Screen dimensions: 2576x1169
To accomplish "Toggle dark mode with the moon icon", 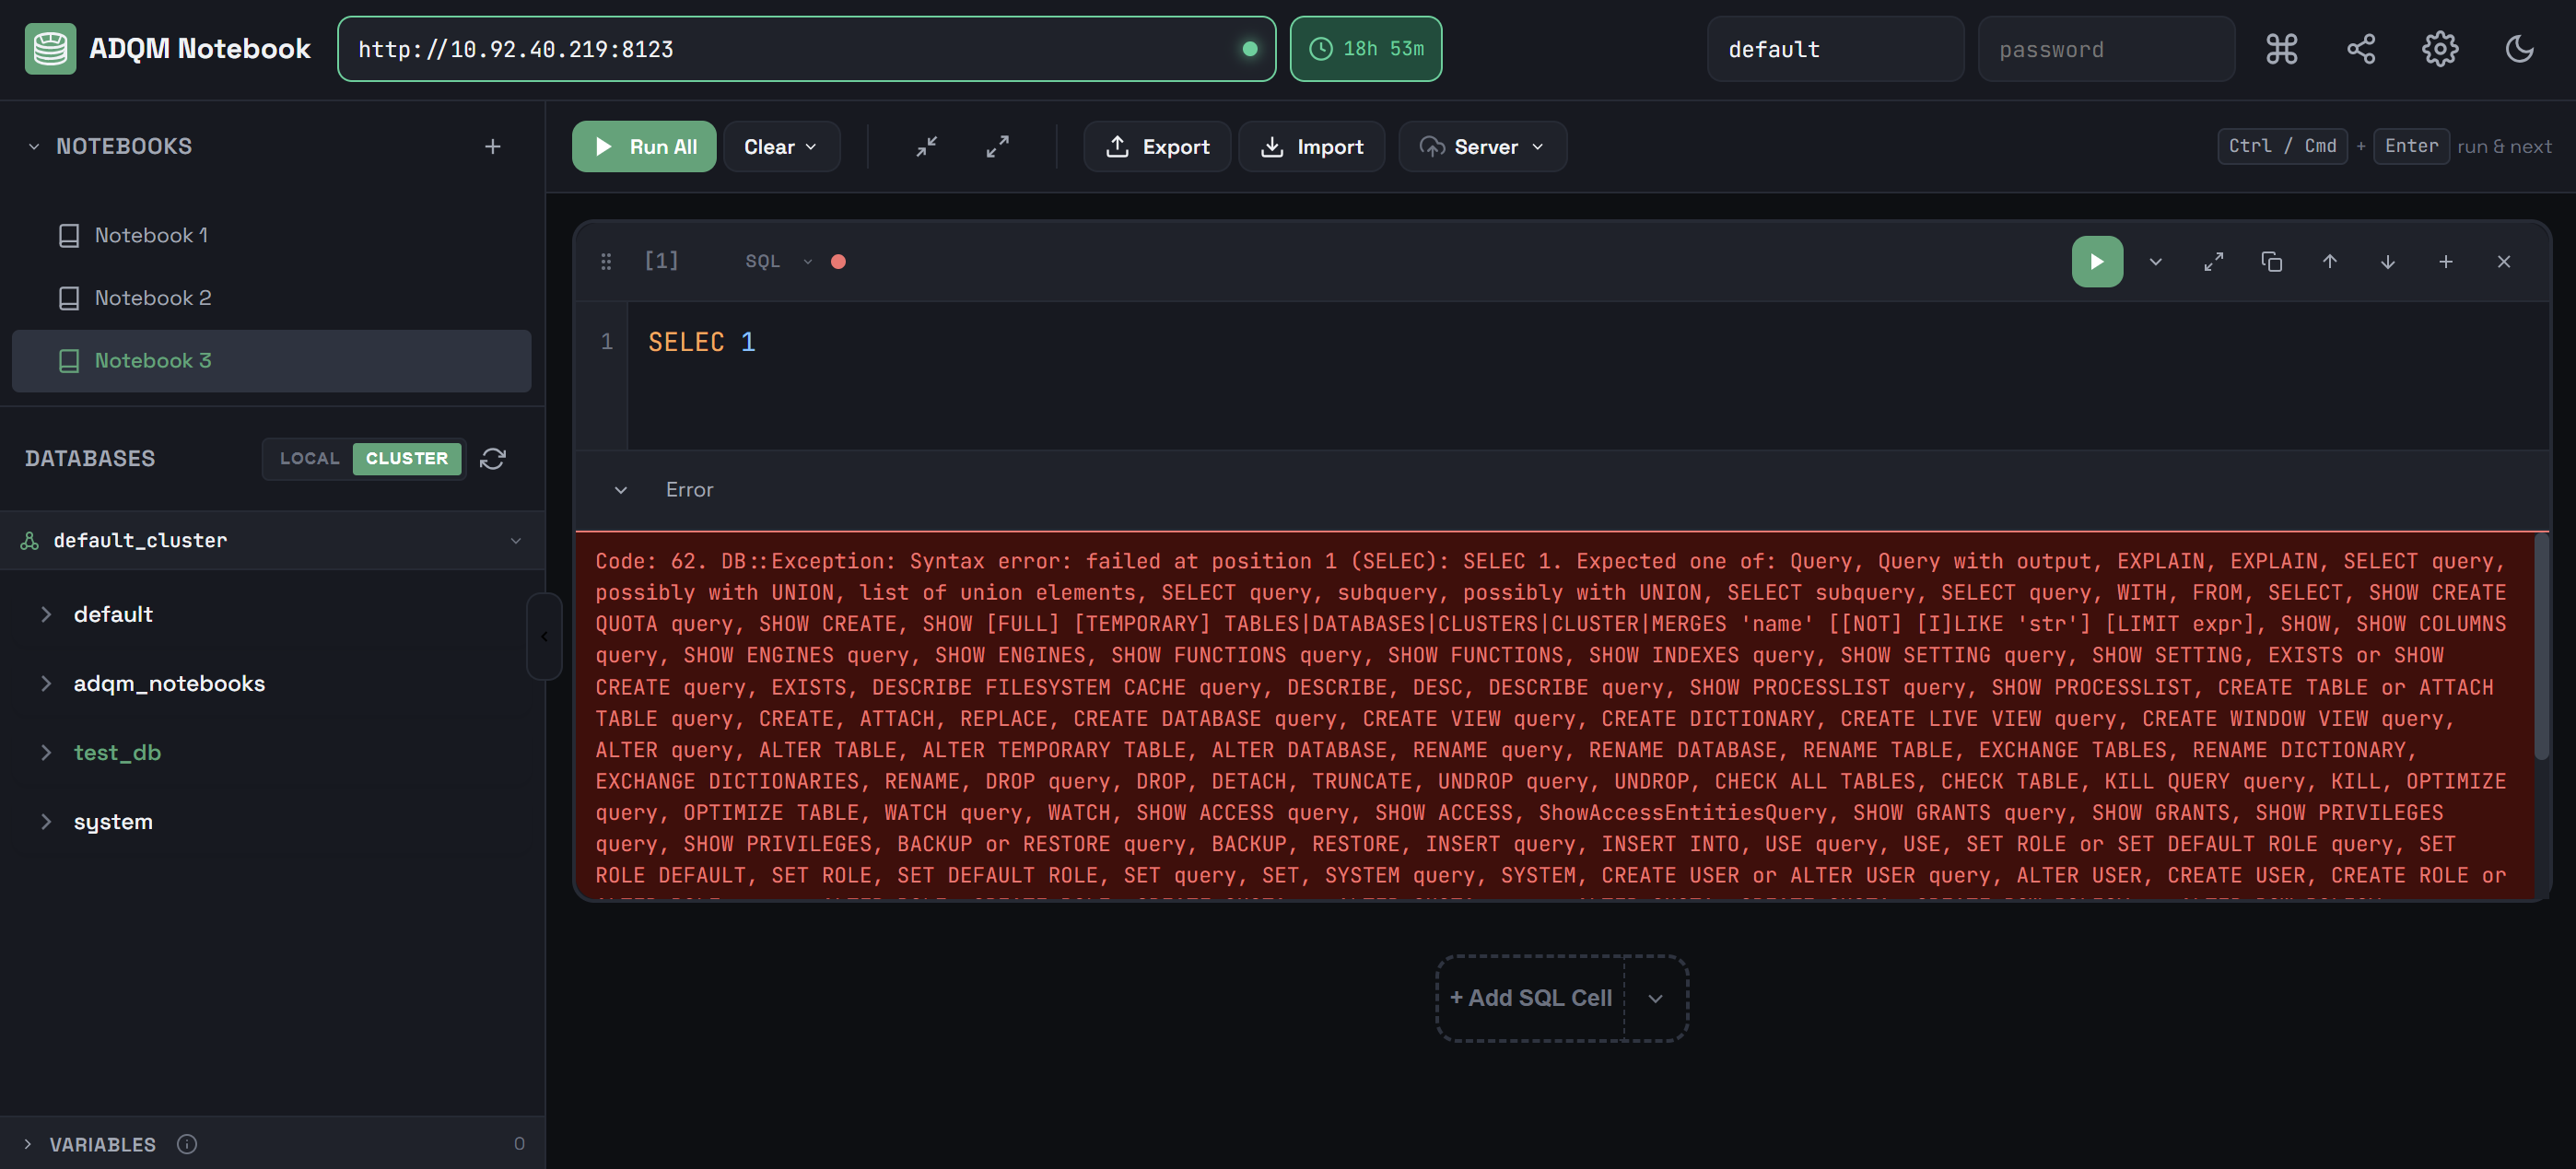I will click(2519, 48).
